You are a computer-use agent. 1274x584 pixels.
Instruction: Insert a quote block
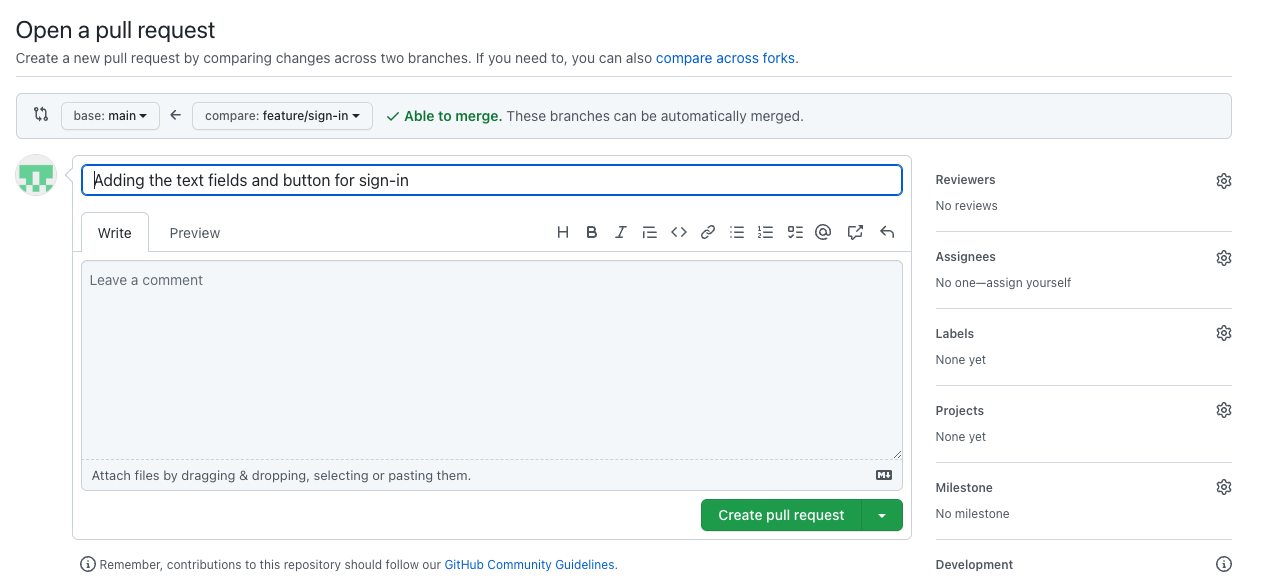click(x=650, y=232)
